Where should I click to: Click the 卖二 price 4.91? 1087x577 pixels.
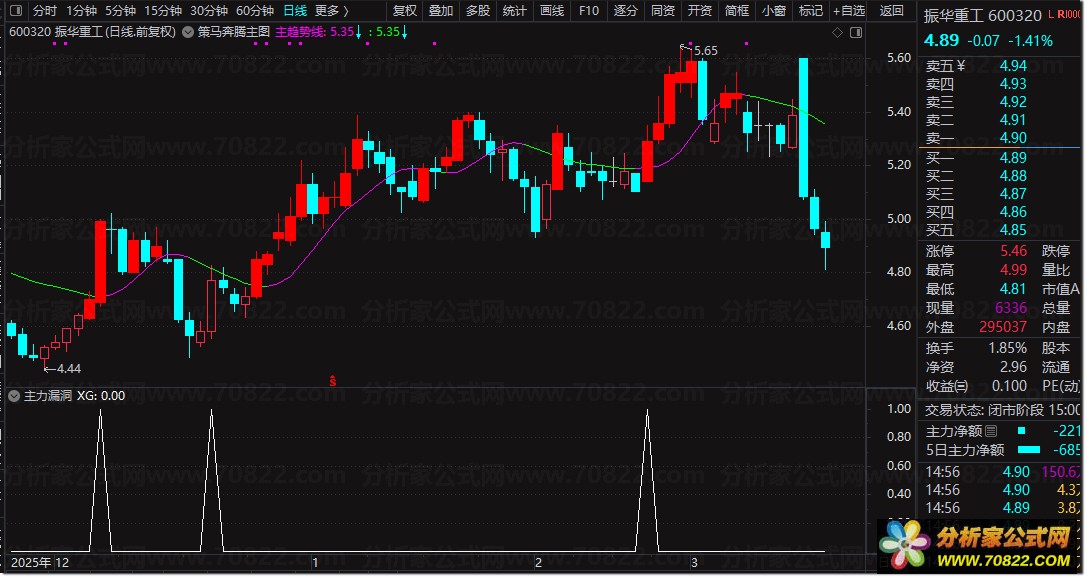(1013, 120)
